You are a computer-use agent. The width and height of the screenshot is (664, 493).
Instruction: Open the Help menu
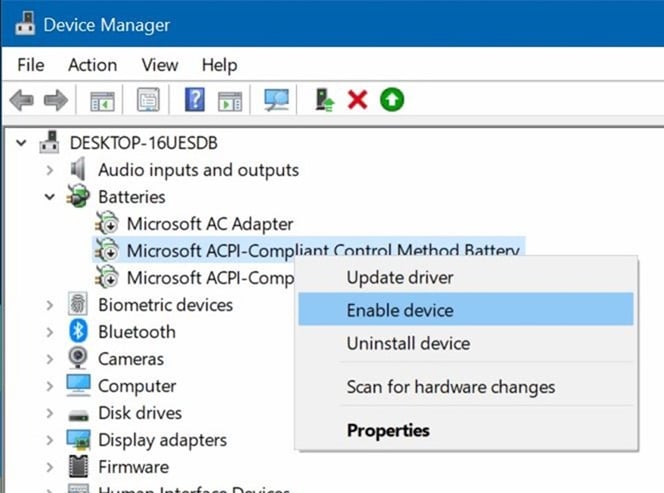219,65
